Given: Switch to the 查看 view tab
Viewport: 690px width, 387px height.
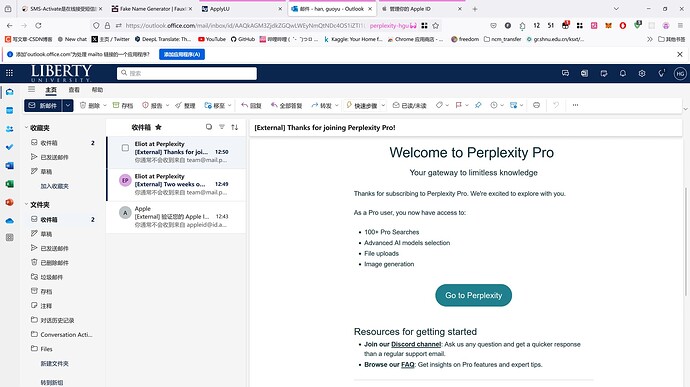Looking at the screenshot, I should coord(74,90).
